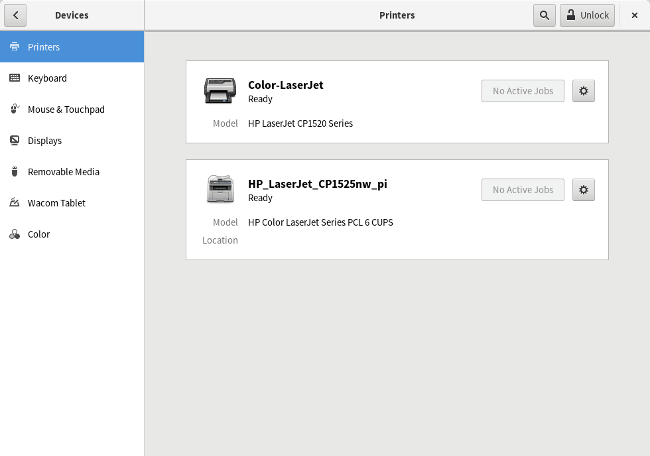Click the Displays monitor icon in the sidebar
Viewport: 650px width, 456px height.
click(x=14, y=141)
